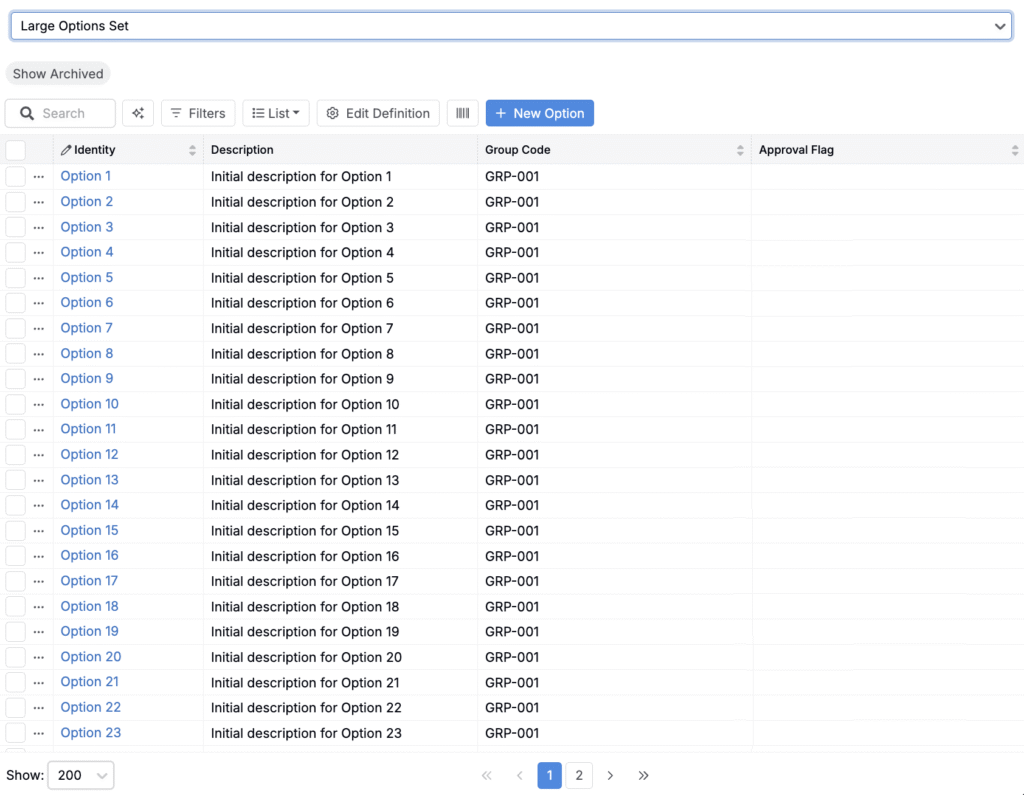Open row actions menu for Option 5
Screen dimensions: 1024x795
pyautogui.click(x=39, y=278)
